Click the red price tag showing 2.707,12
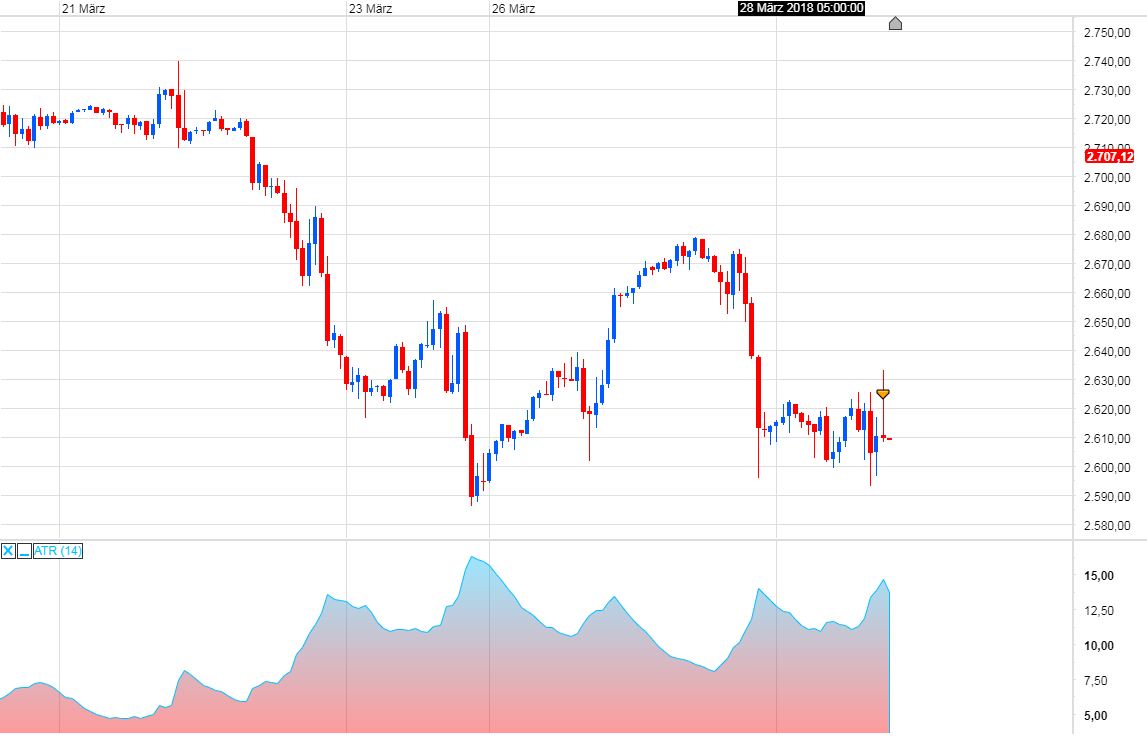1147x739 pixels. pyautogui.click(x=1110, y=157)
